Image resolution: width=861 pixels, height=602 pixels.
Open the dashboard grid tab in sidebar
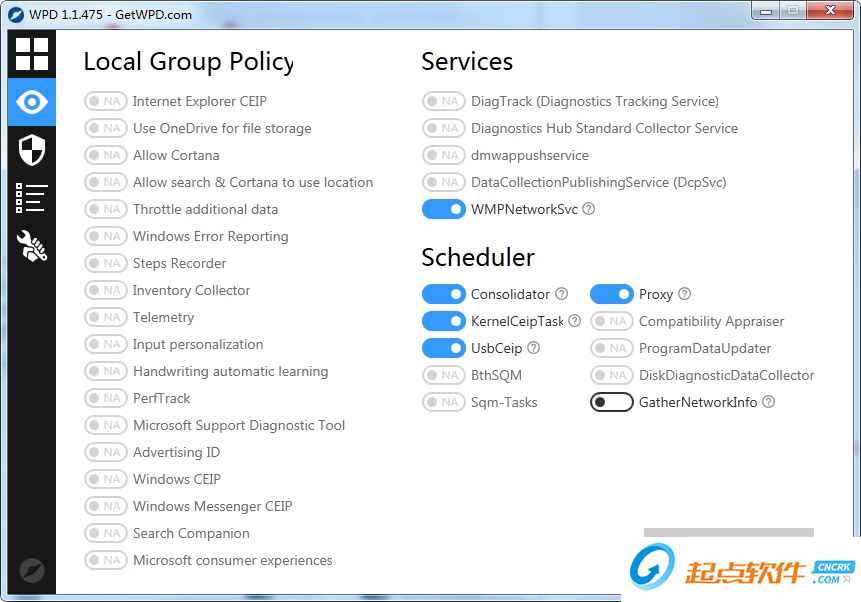coord(32,54)
